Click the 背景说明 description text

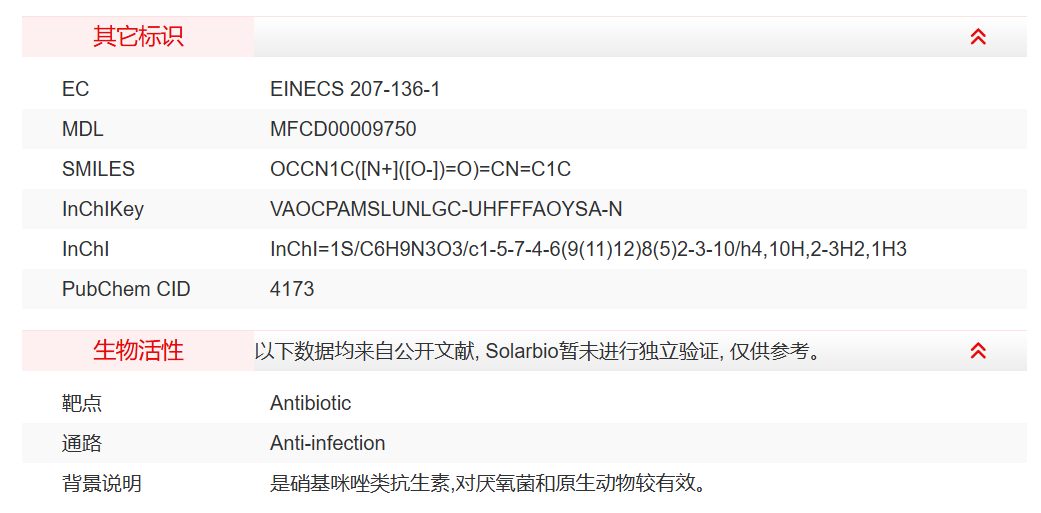pyautogui.click(x=489, y=484)
